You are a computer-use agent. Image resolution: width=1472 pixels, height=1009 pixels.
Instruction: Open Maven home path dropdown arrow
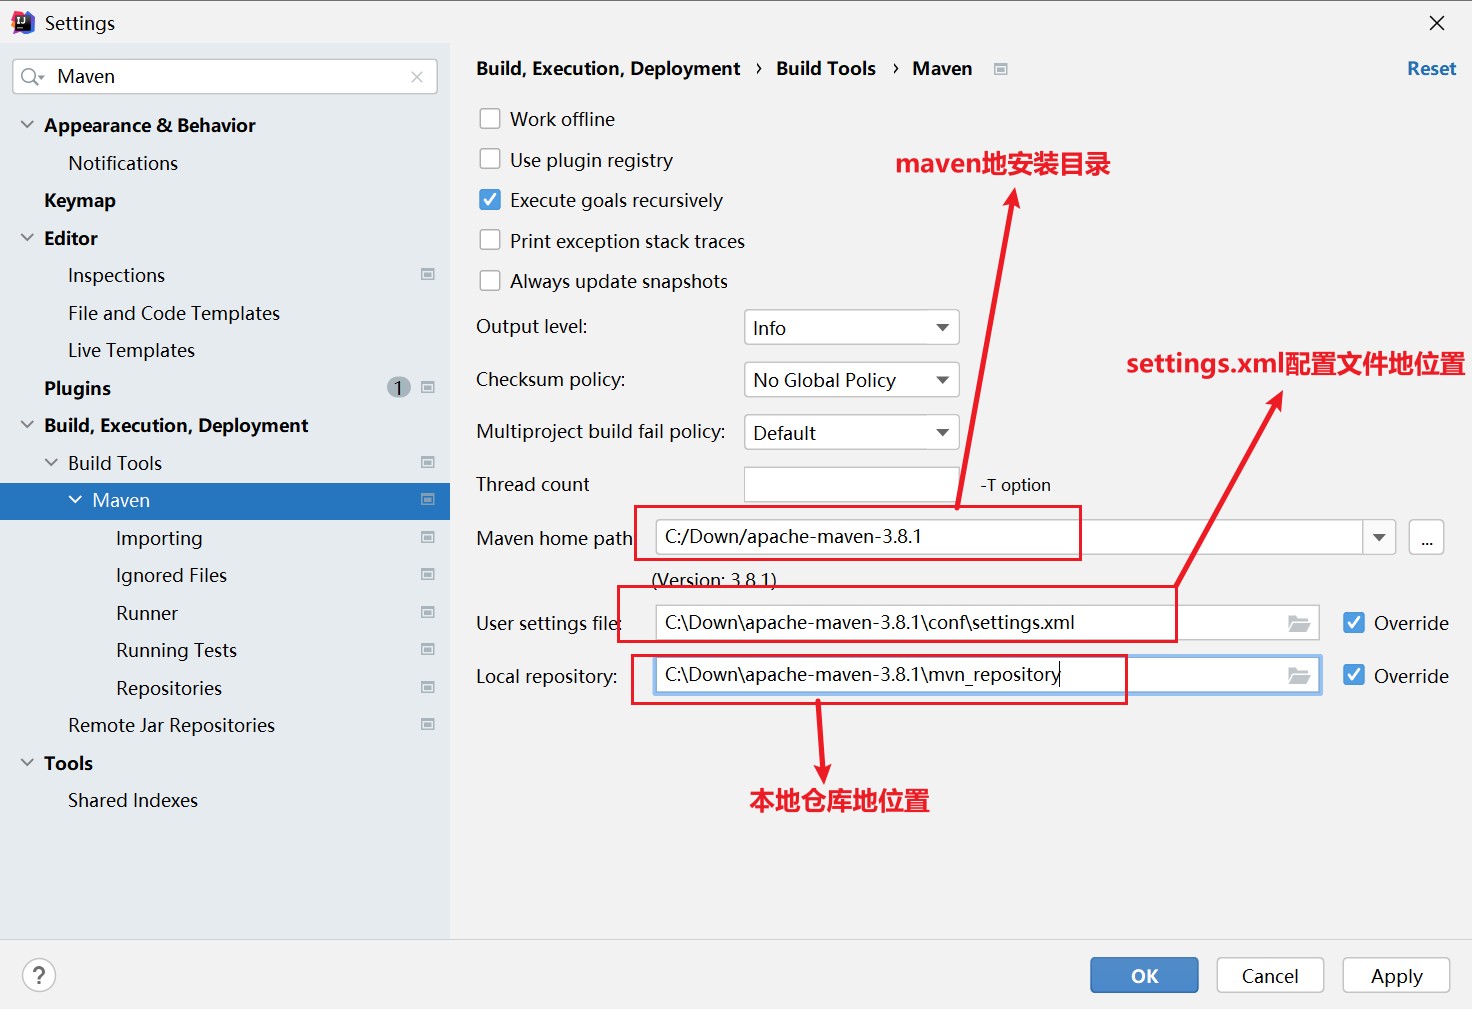(x=1379, y=537)
